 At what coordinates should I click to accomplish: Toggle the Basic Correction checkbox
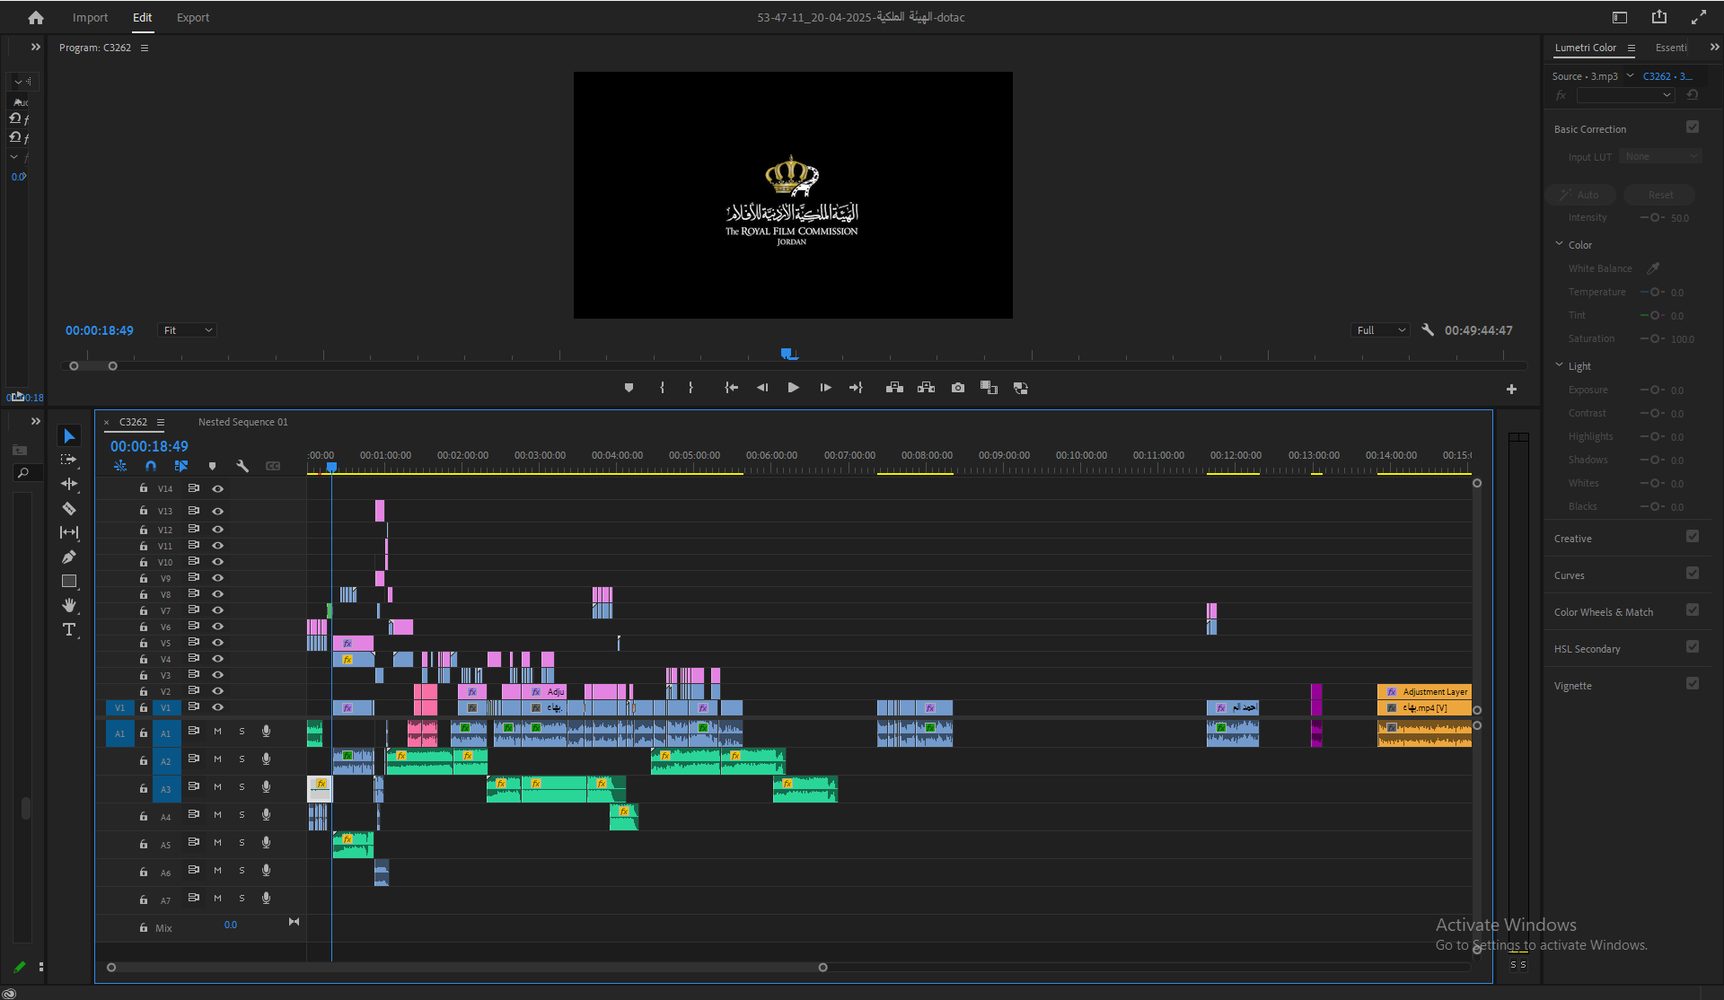[x=1692, y=127]
